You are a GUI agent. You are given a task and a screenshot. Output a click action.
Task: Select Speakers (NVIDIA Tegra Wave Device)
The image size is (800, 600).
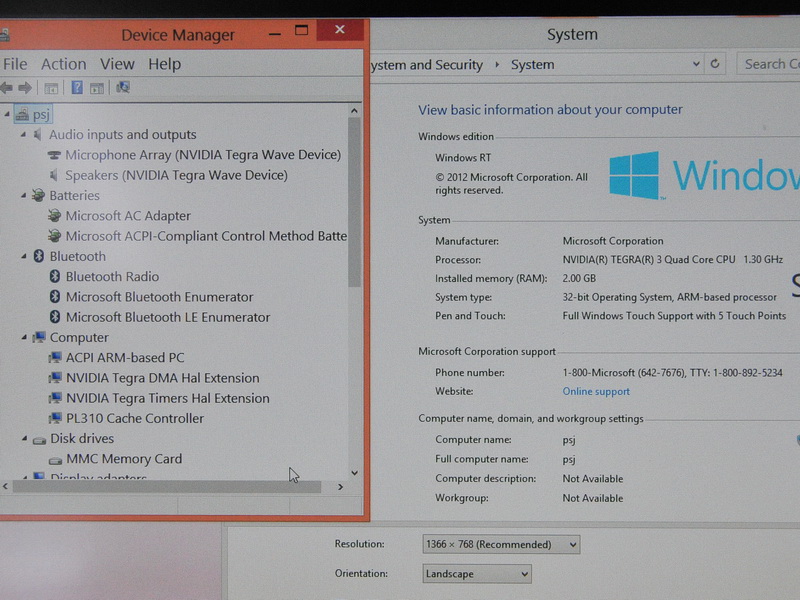pos(177,176)
